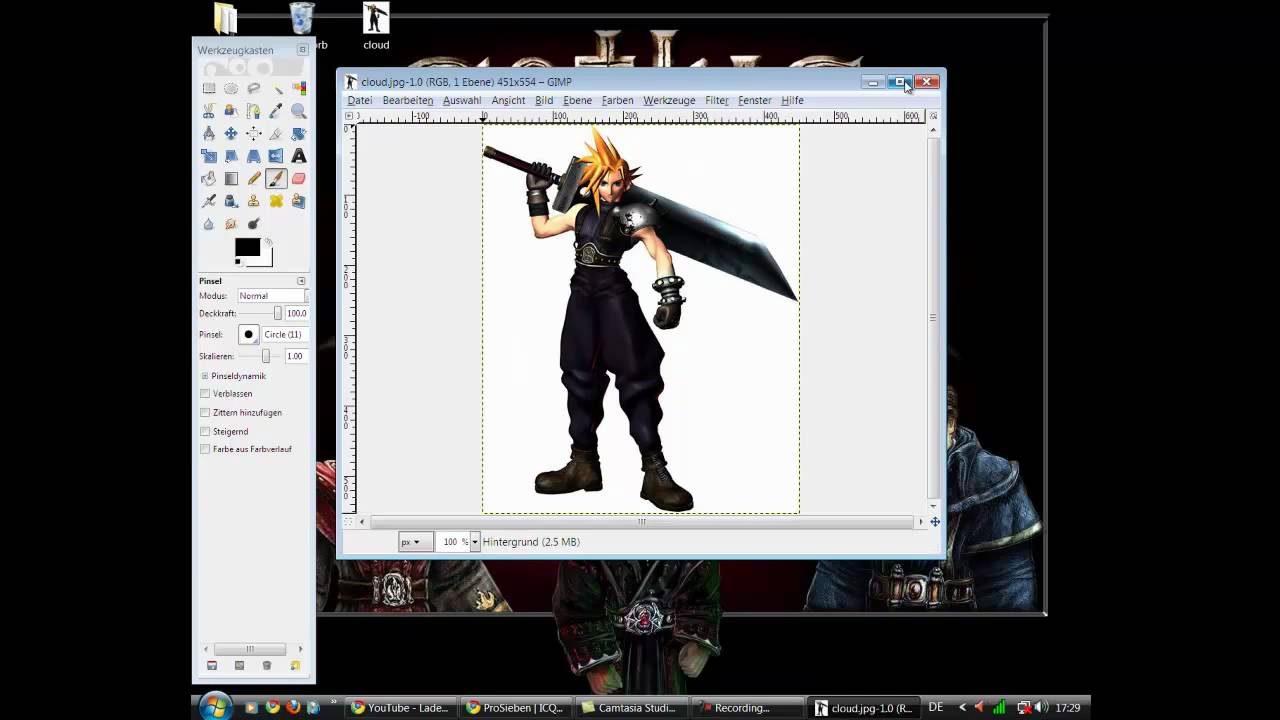Select the Blur/Sharpen drop tool

coord(209,224)
